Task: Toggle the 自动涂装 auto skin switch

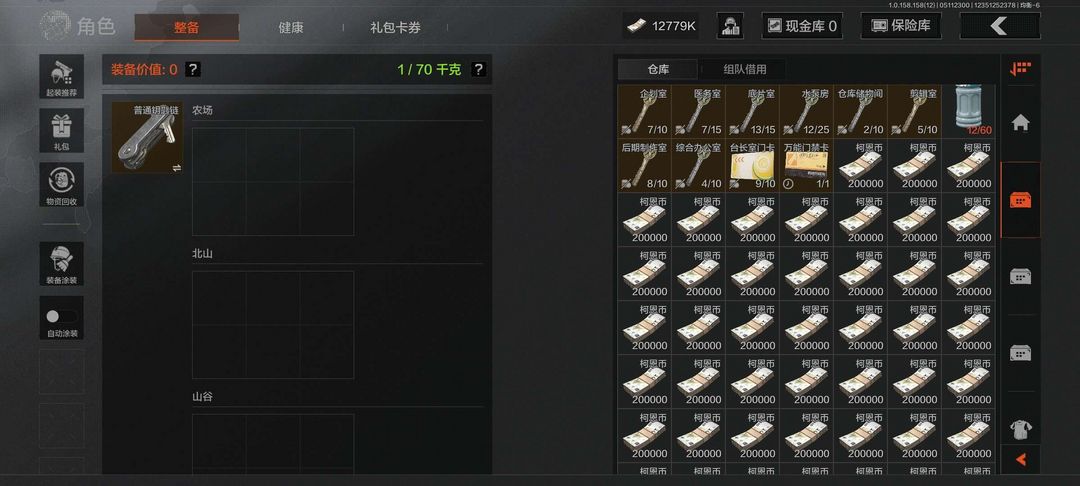Action: 61,317
